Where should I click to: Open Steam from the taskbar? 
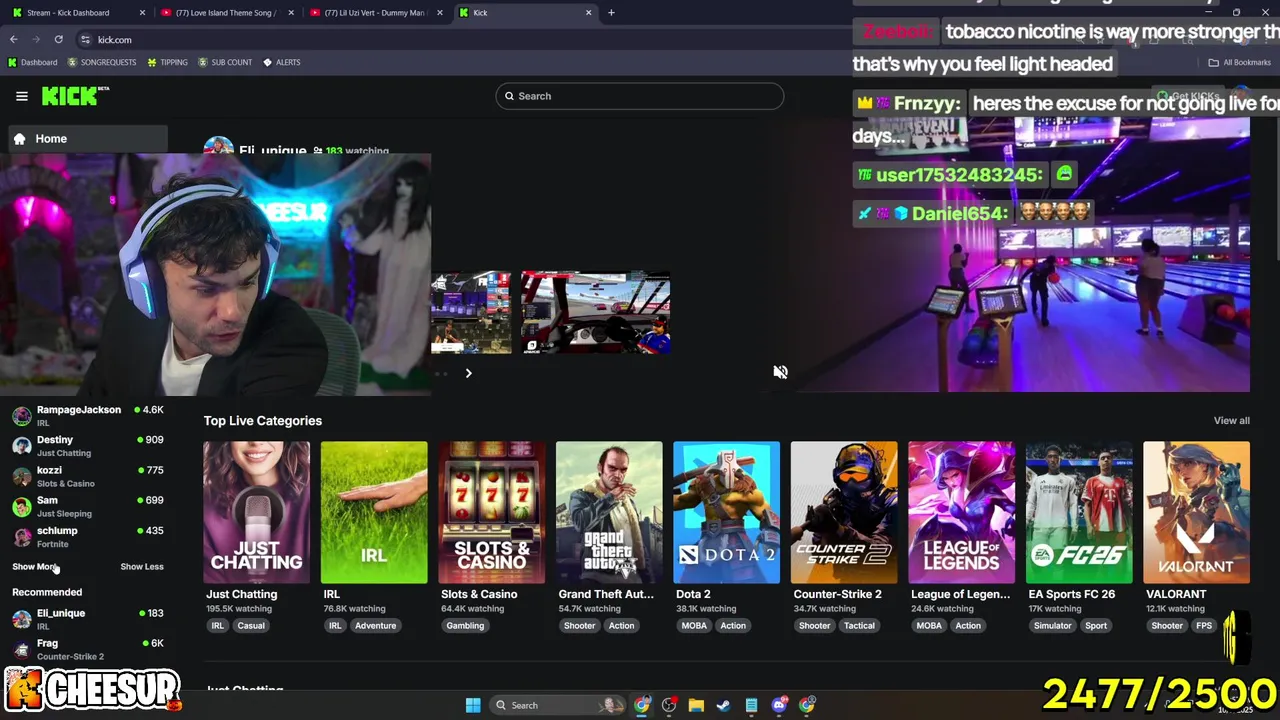[x=723, y=705]
